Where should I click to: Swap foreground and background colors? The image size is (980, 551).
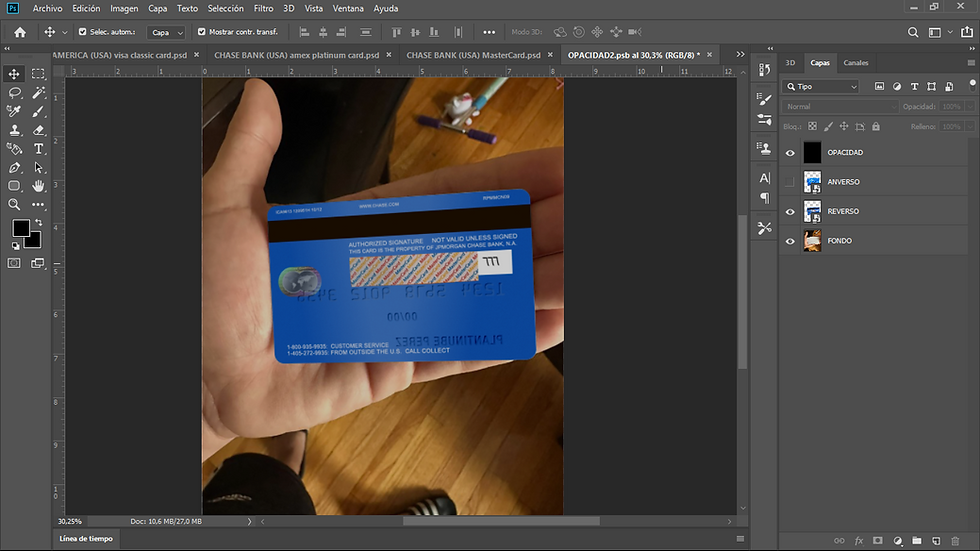39,222
